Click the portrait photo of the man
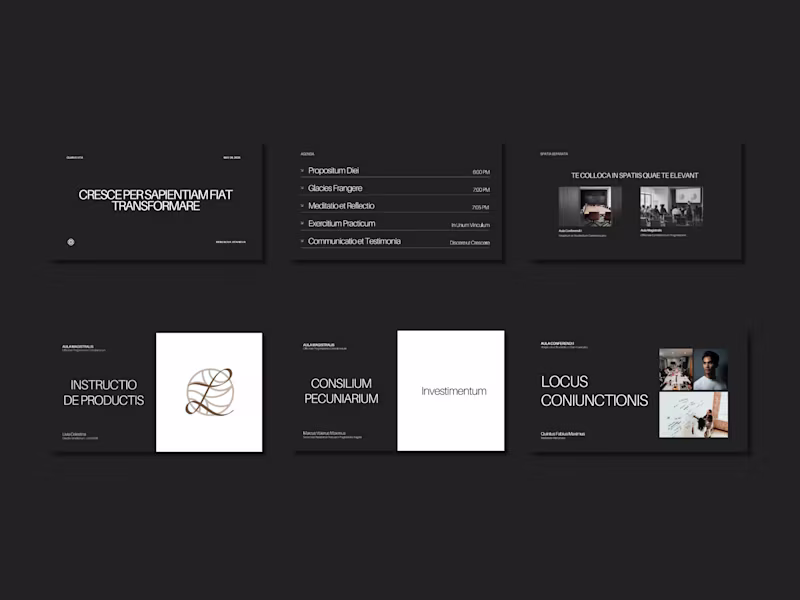The height and width of the screenshot is (600, 800). 711,369
